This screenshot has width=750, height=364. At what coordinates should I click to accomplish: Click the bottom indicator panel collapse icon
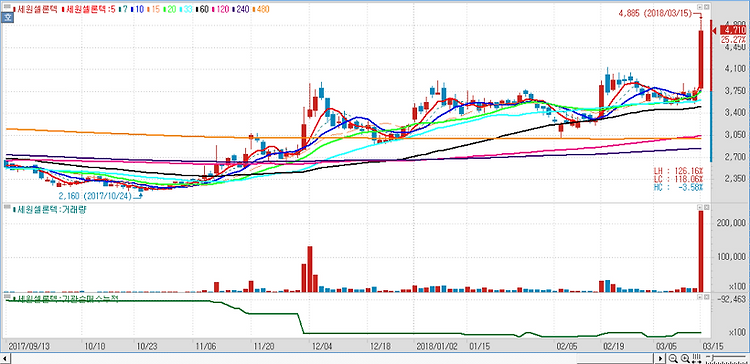[x=699, y=297]
